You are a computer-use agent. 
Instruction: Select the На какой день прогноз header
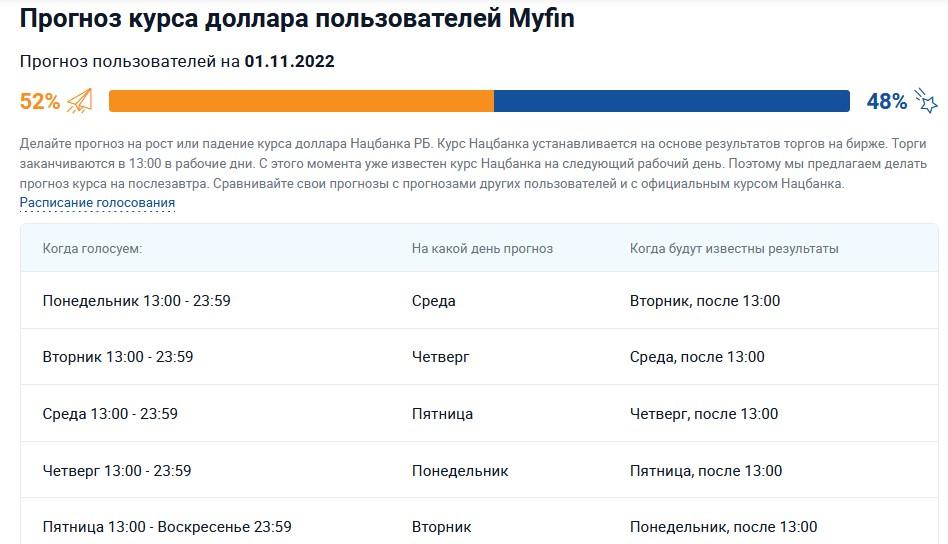coord(482,248)
